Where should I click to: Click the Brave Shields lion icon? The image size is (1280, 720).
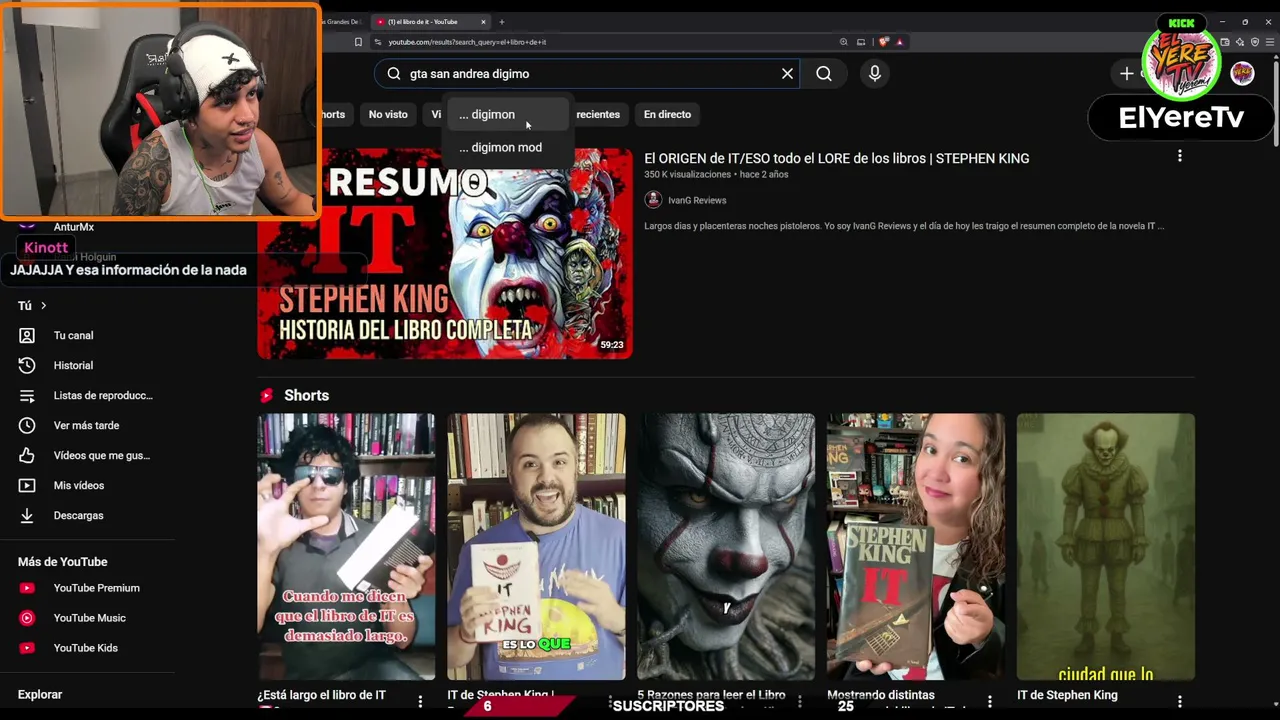883,42
